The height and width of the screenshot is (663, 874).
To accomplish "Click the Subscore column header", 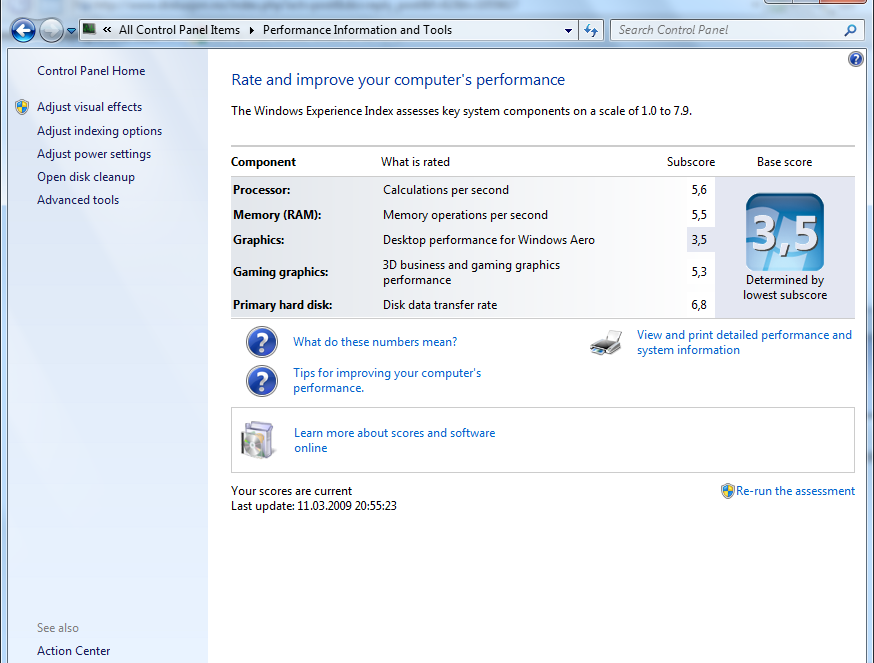I will click(691, 162).
